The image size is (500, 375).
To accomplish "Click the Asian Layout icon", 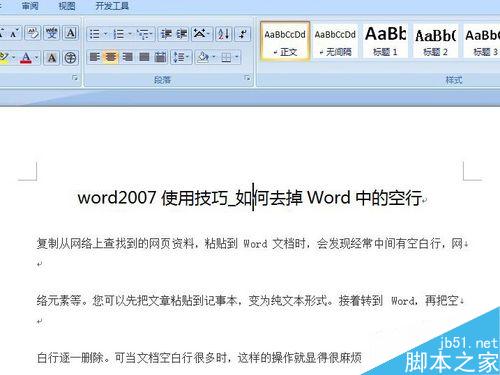I will [x=199, y=34].
